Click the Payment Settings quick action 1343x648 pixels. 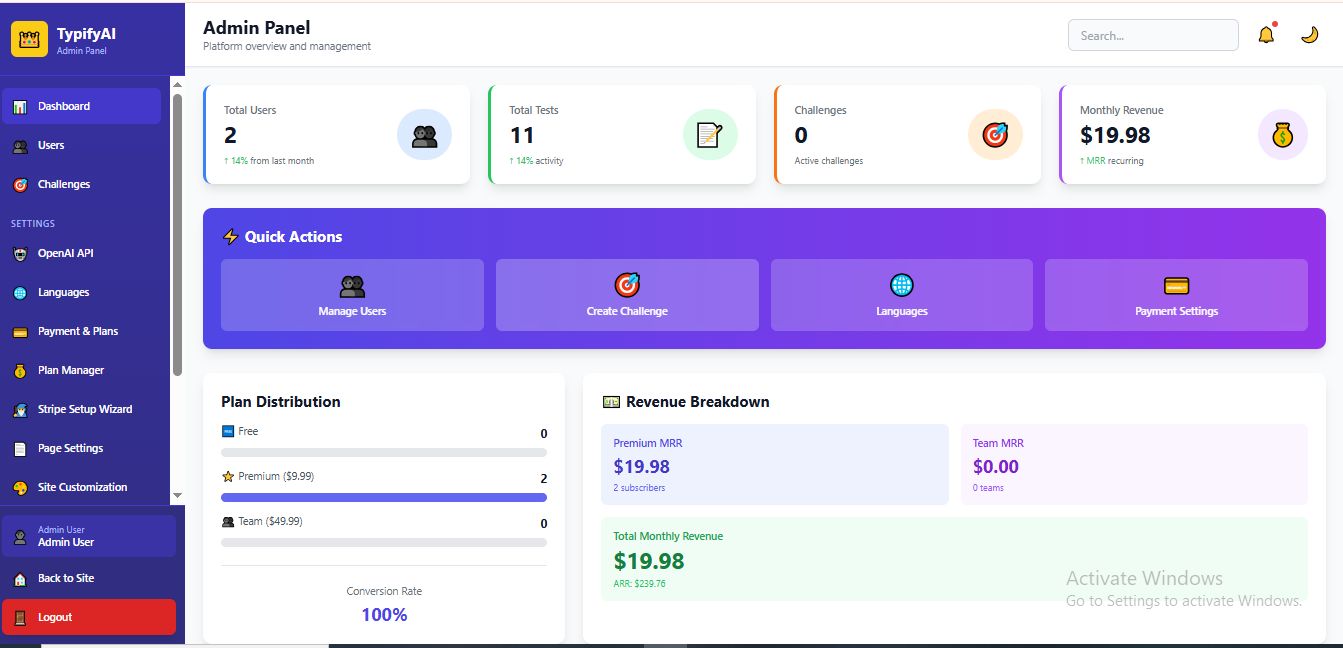(1176, 295)
